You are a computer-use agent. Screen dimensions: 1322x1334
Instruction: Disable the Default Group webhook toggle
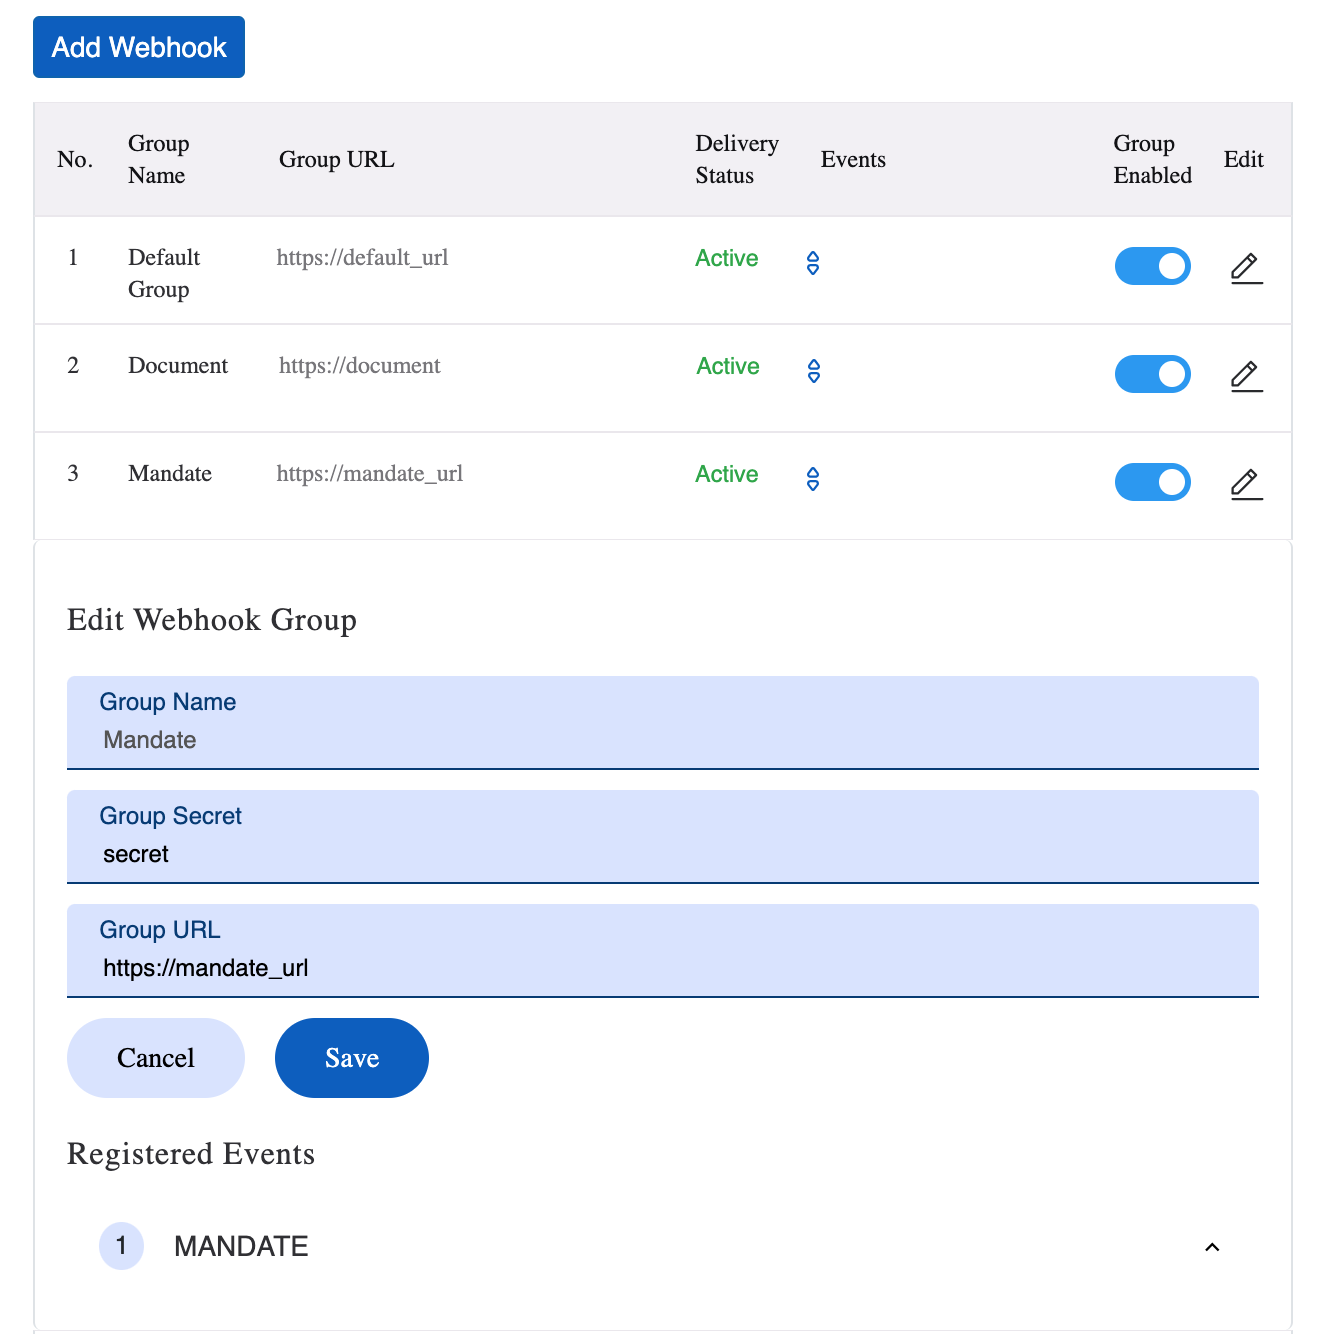[x=1152, y=266]
